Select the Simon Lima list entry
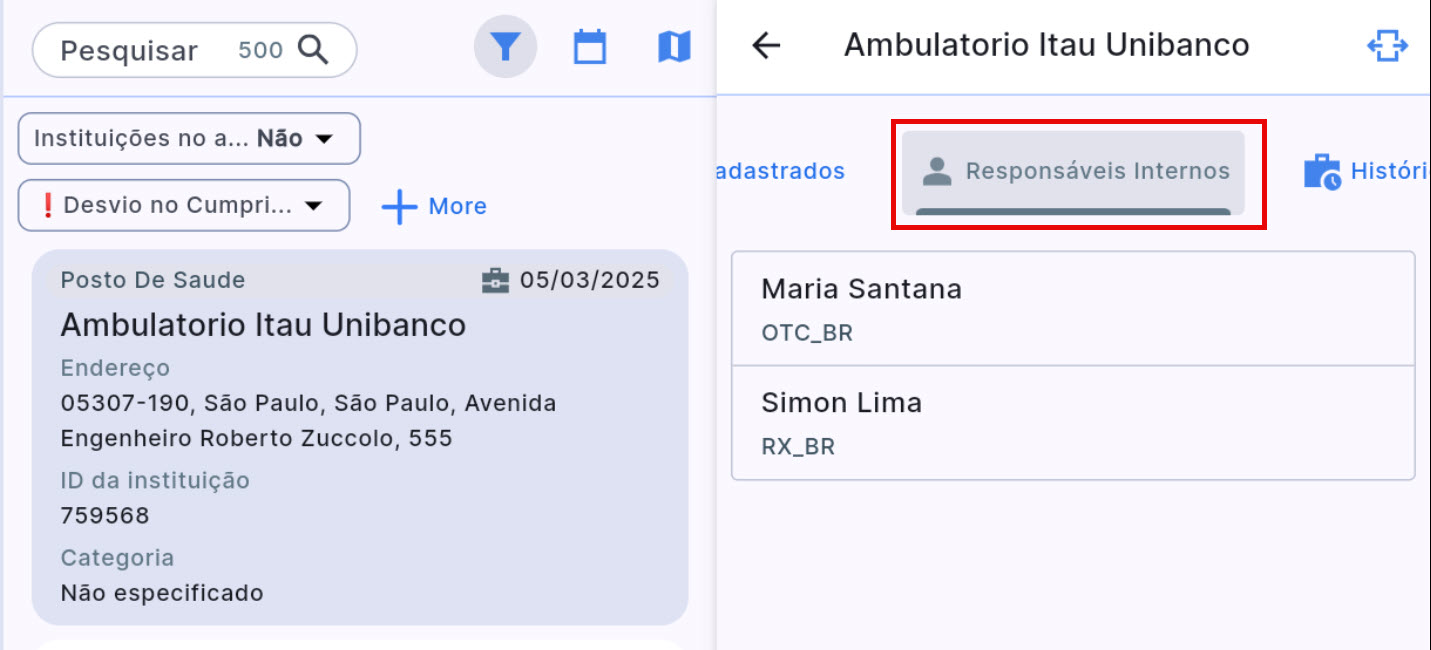The image size is (1431, 650). (1073, 422)
